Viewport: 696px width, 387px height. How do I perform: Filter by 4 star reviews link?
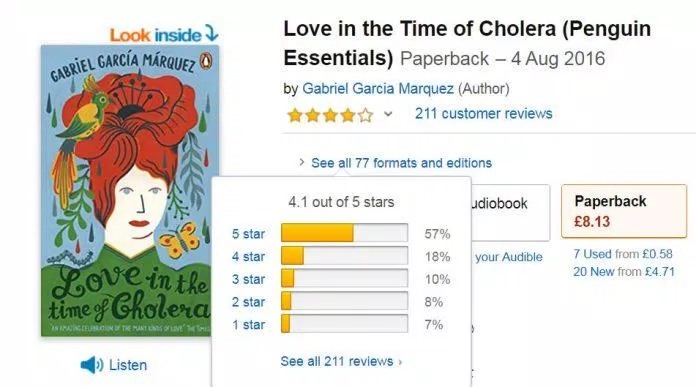[248, 257]
